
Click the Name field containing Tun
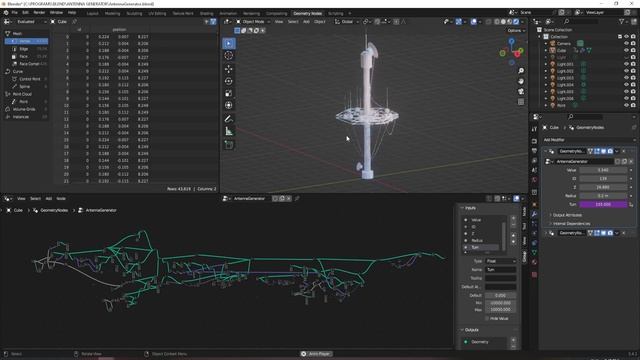pos(501,270)
